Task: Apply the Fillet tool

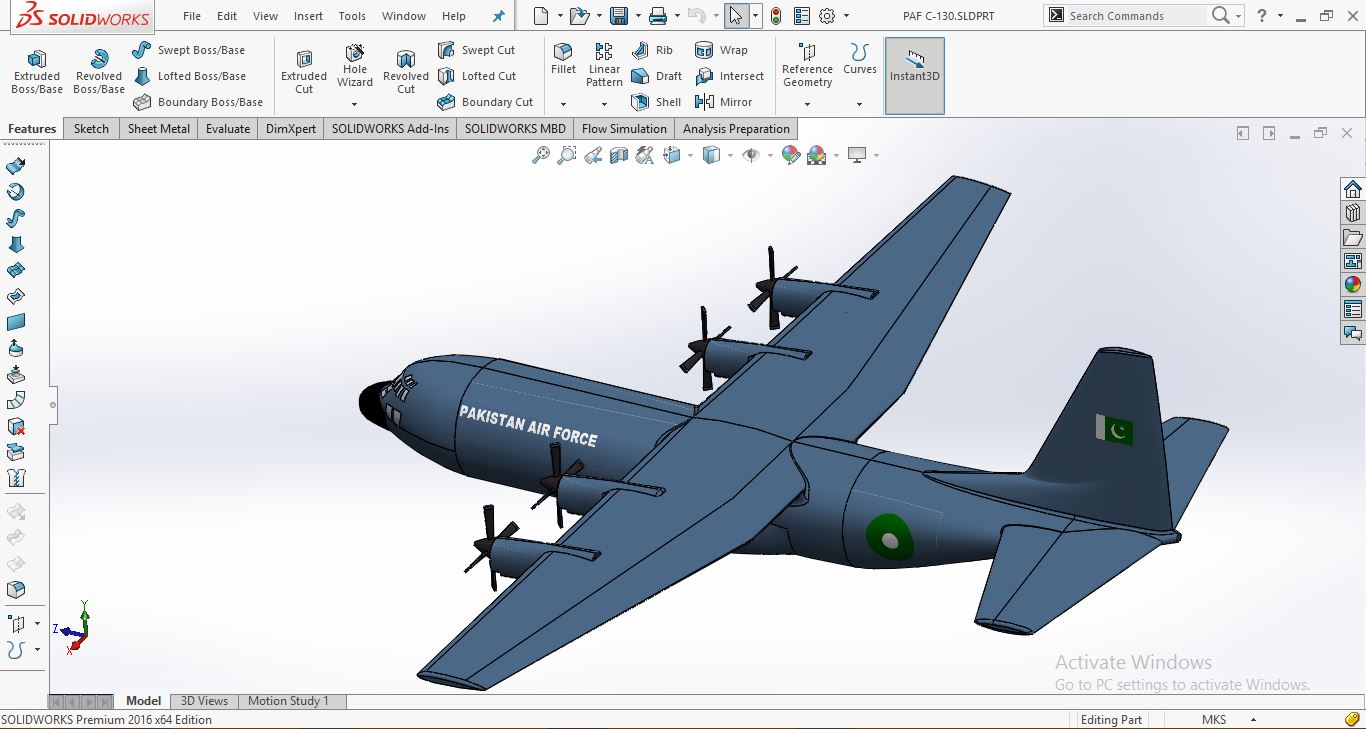Action: pos(563,59)
